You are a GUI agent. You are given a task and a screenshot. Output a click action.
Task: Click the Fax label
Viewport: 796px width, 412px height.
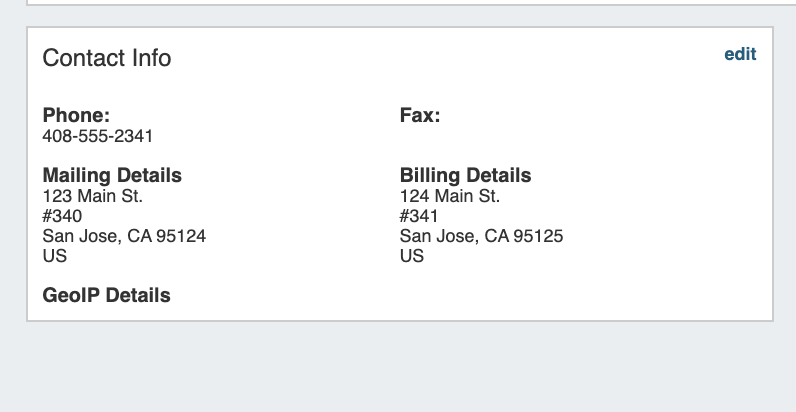point(420,115)
